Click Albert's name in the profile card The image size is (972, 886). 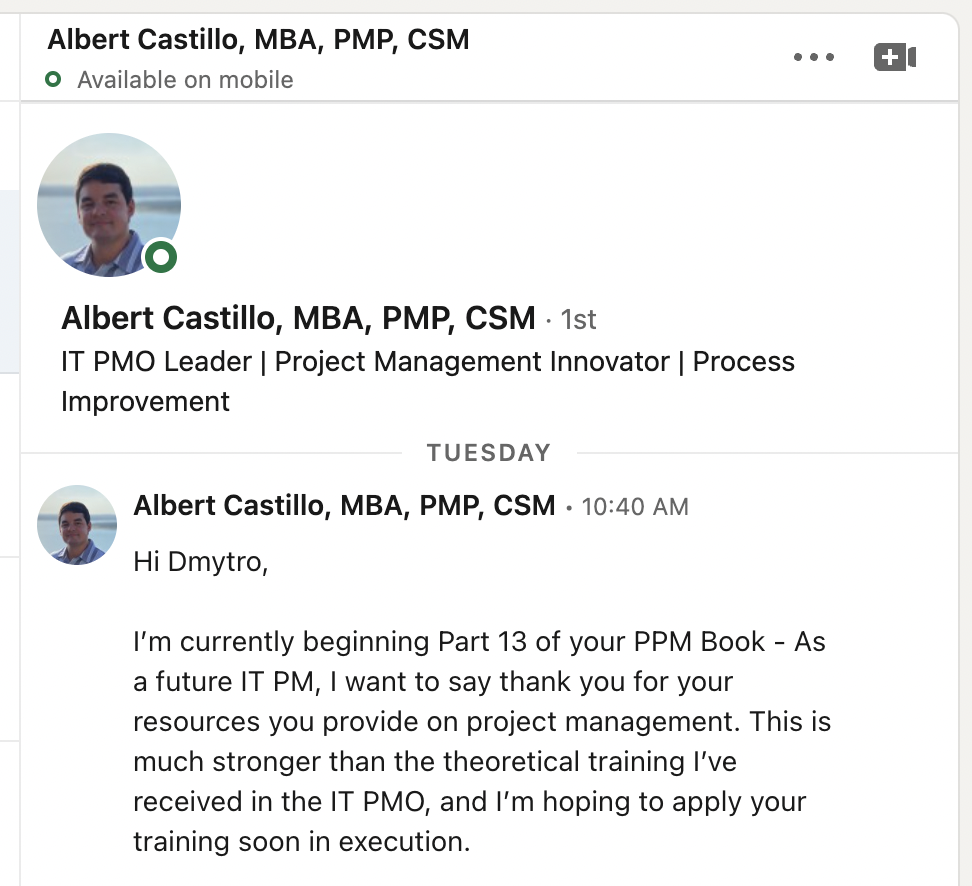[x=298, y=318]
